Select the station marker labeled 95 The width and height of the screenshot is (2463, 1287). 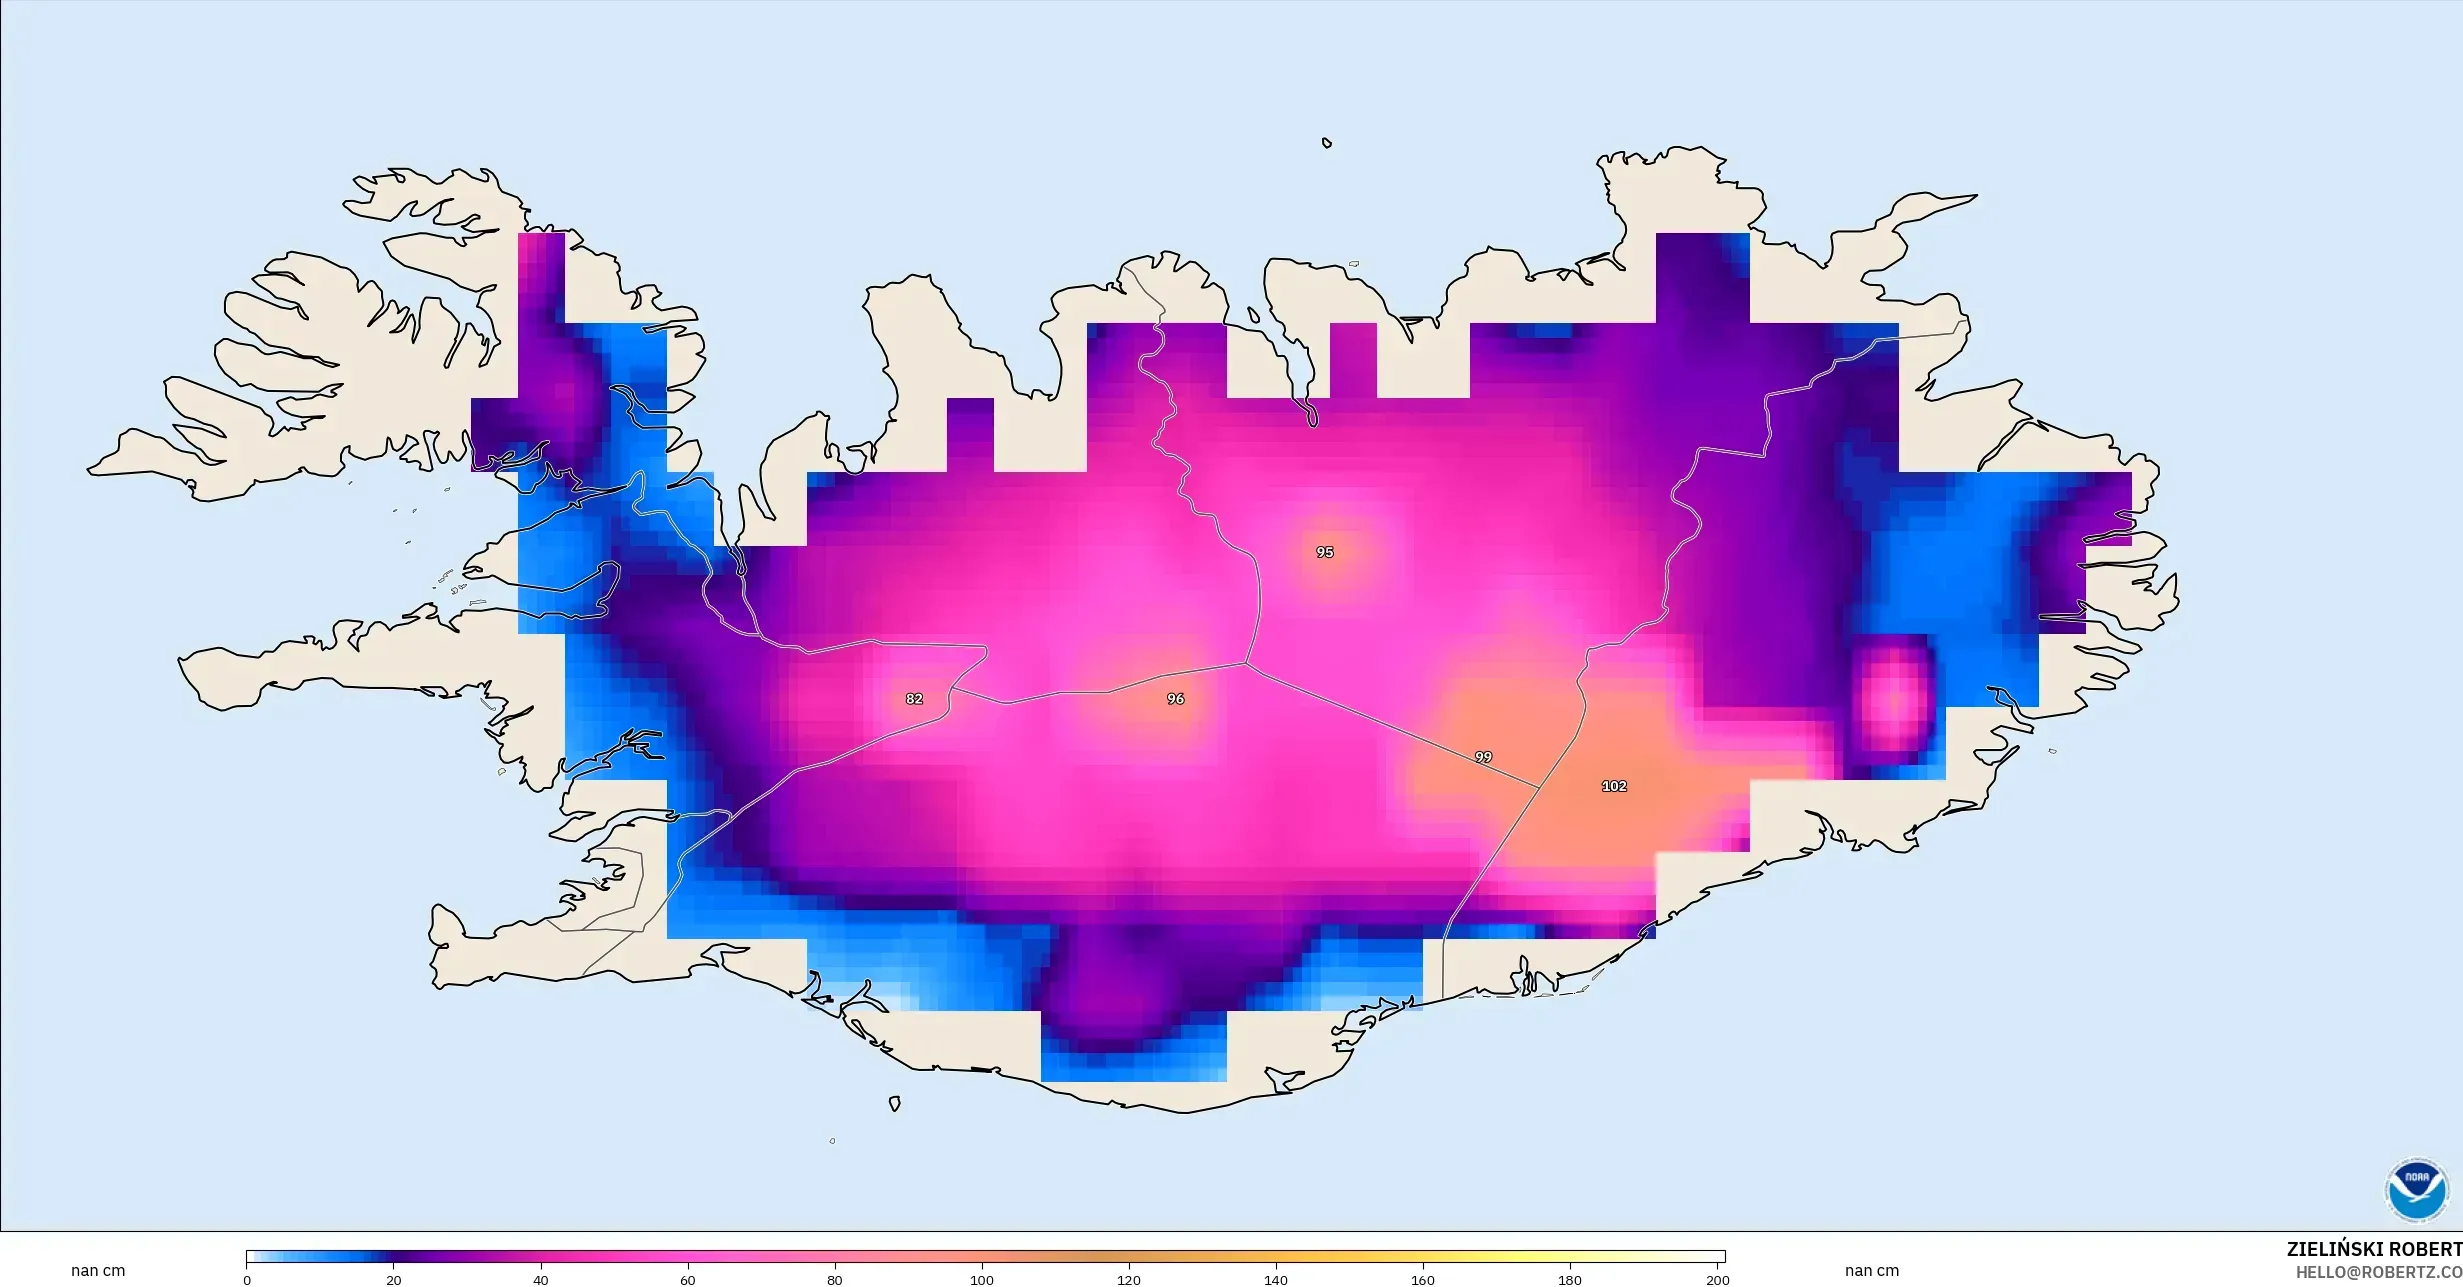[x=1325, y=551]
